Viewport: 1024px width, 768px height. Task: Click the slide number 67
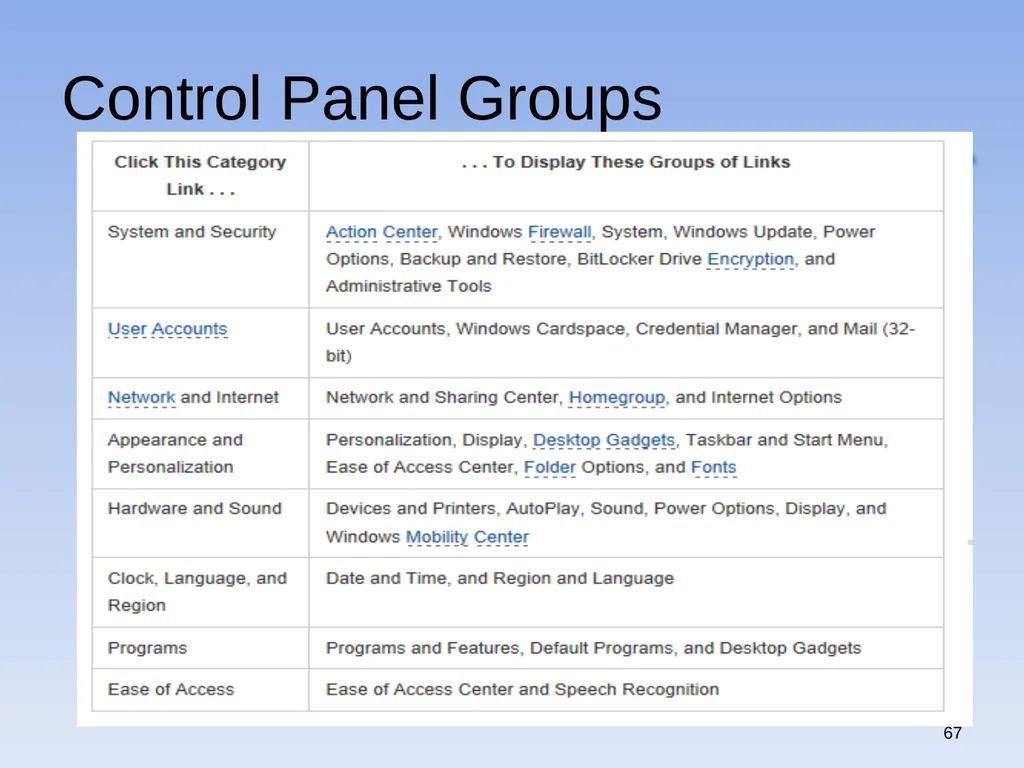(952, 733)
